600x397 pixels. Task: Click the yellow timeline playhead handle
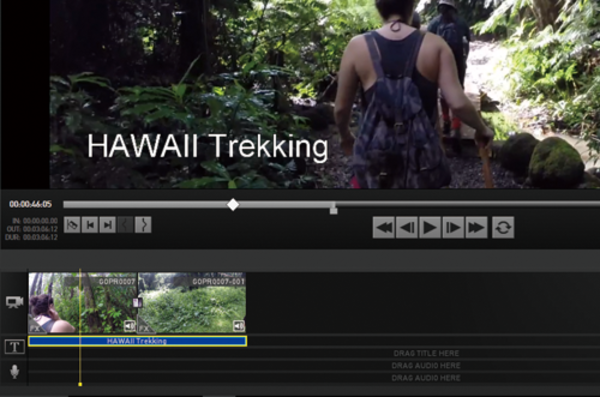coord(80,384)
